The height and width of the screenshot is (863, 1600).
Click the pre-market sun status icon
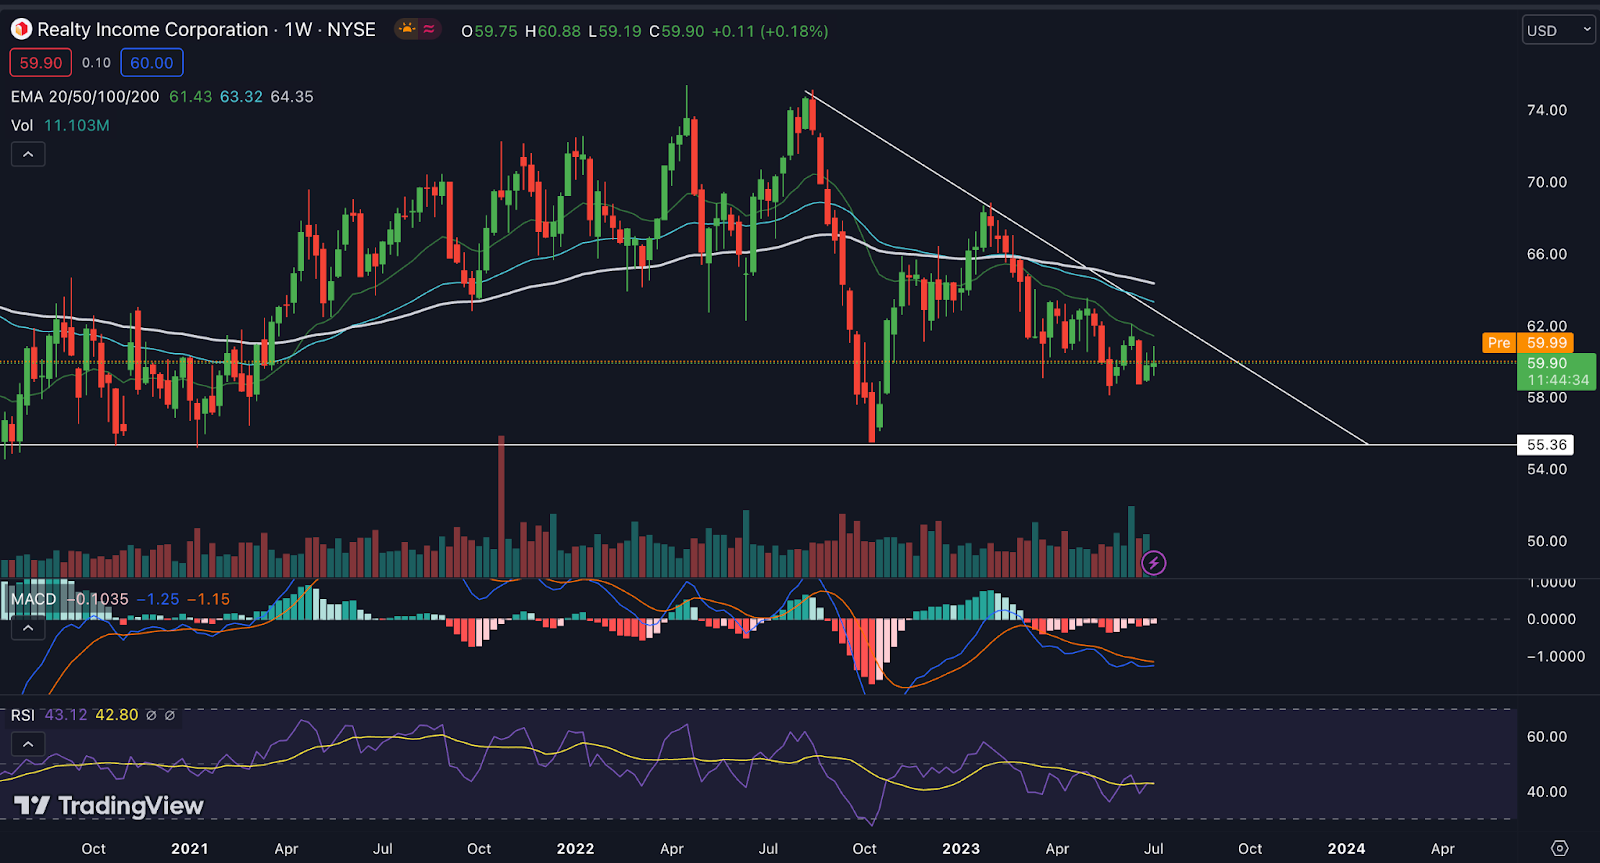click(407, 29)
